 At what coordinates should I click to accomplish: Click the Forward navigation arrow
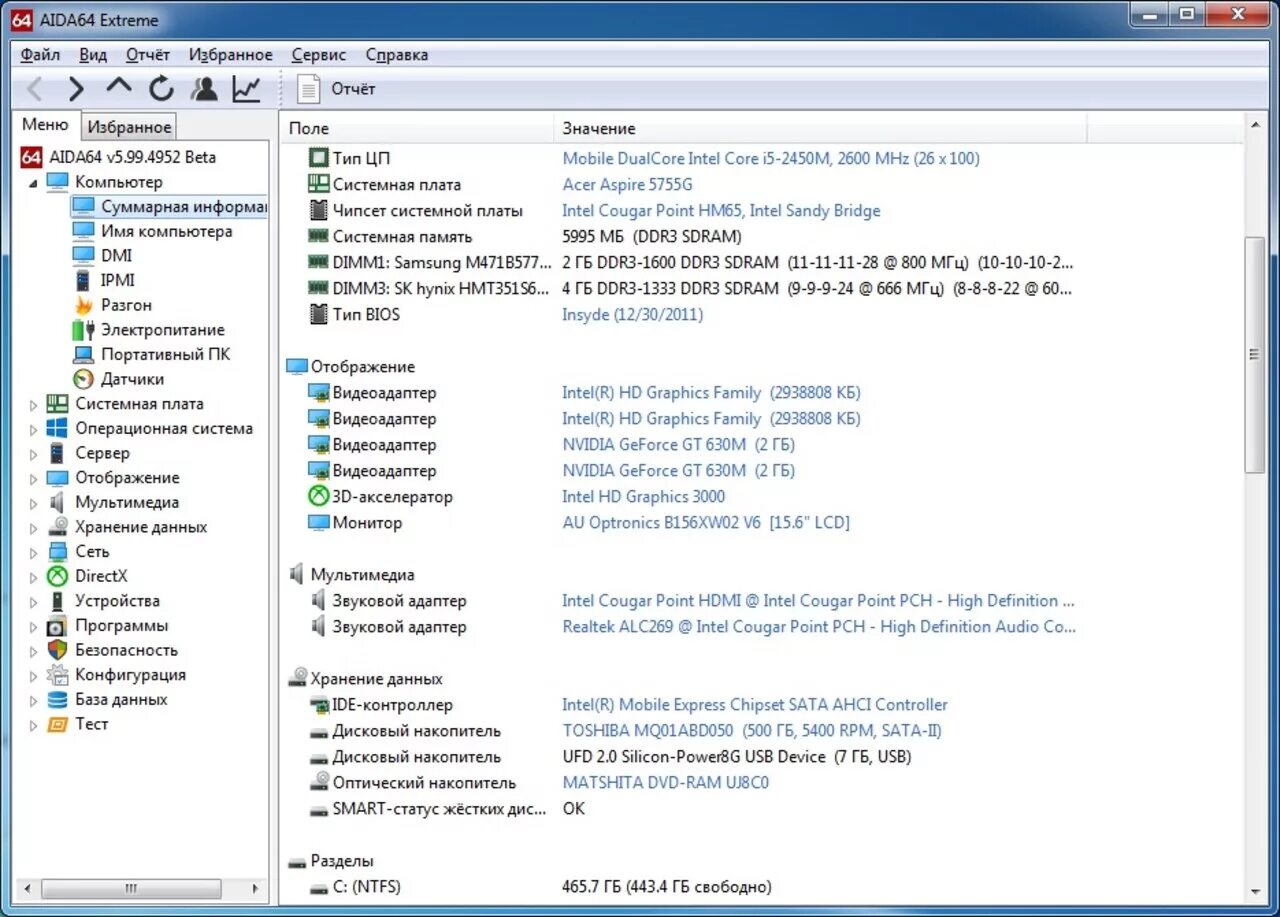point(76,89)
